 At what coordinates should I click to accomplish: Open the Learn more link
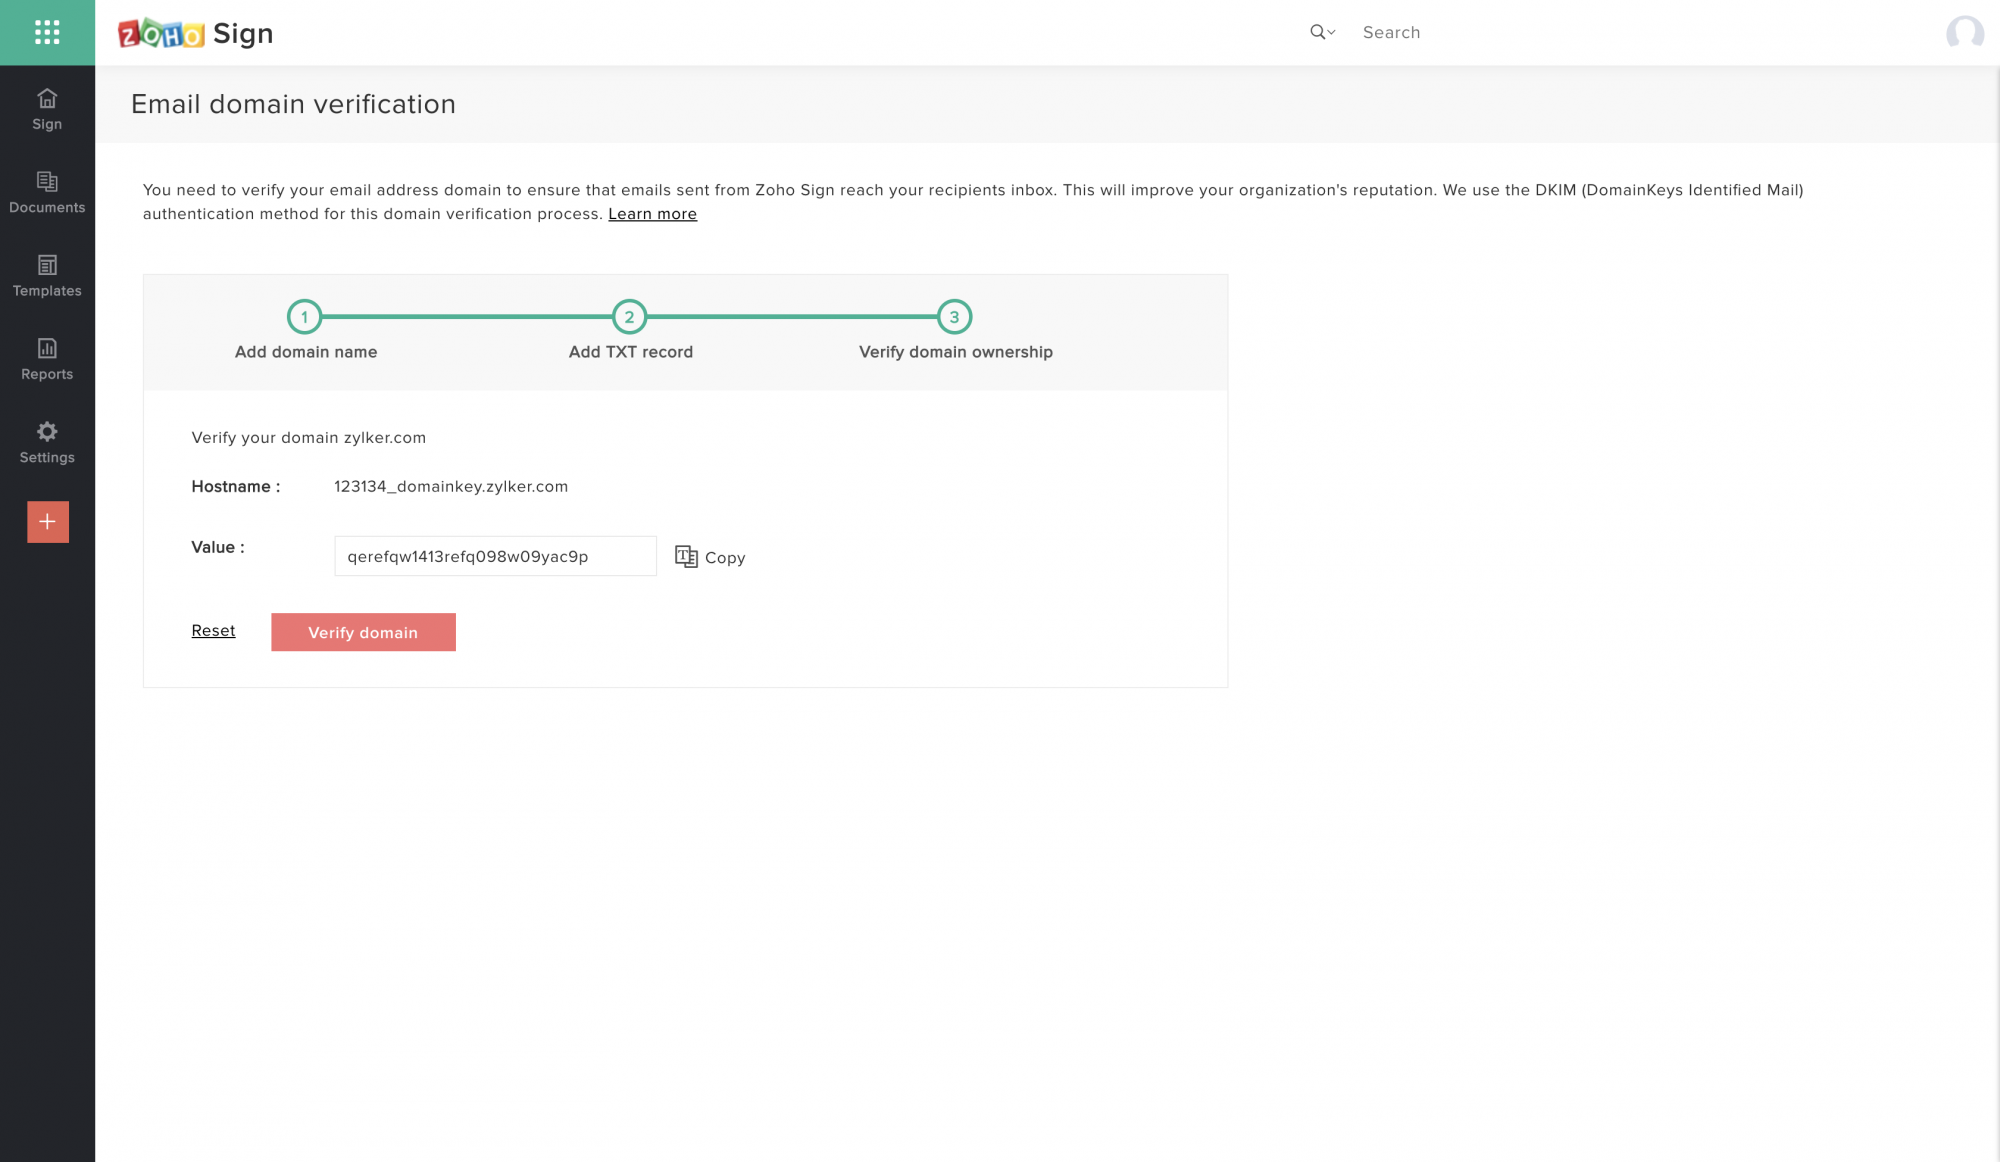[x=652, y=214]
